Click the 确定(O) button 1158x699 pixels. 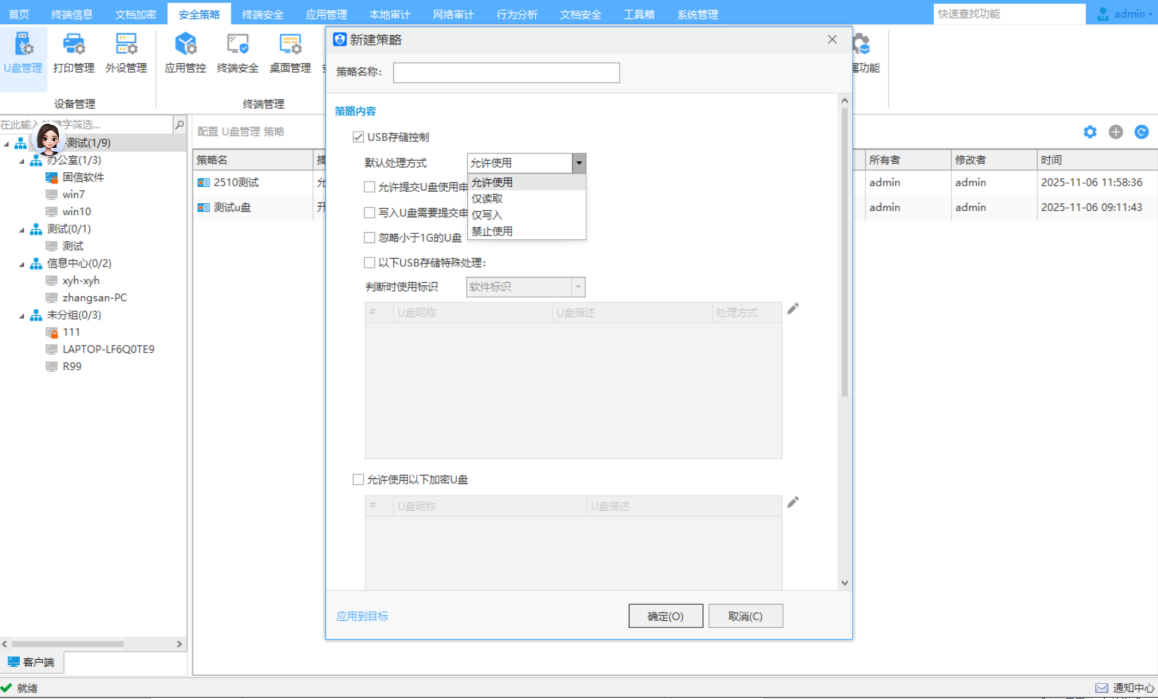pyautogui.click(x=665, y=616)
